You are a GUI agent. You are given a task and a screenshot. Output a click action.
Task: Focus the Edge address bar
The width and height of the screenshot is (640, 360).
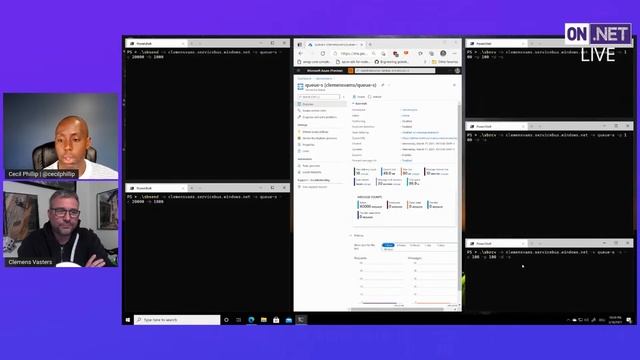tap(353, 53)
